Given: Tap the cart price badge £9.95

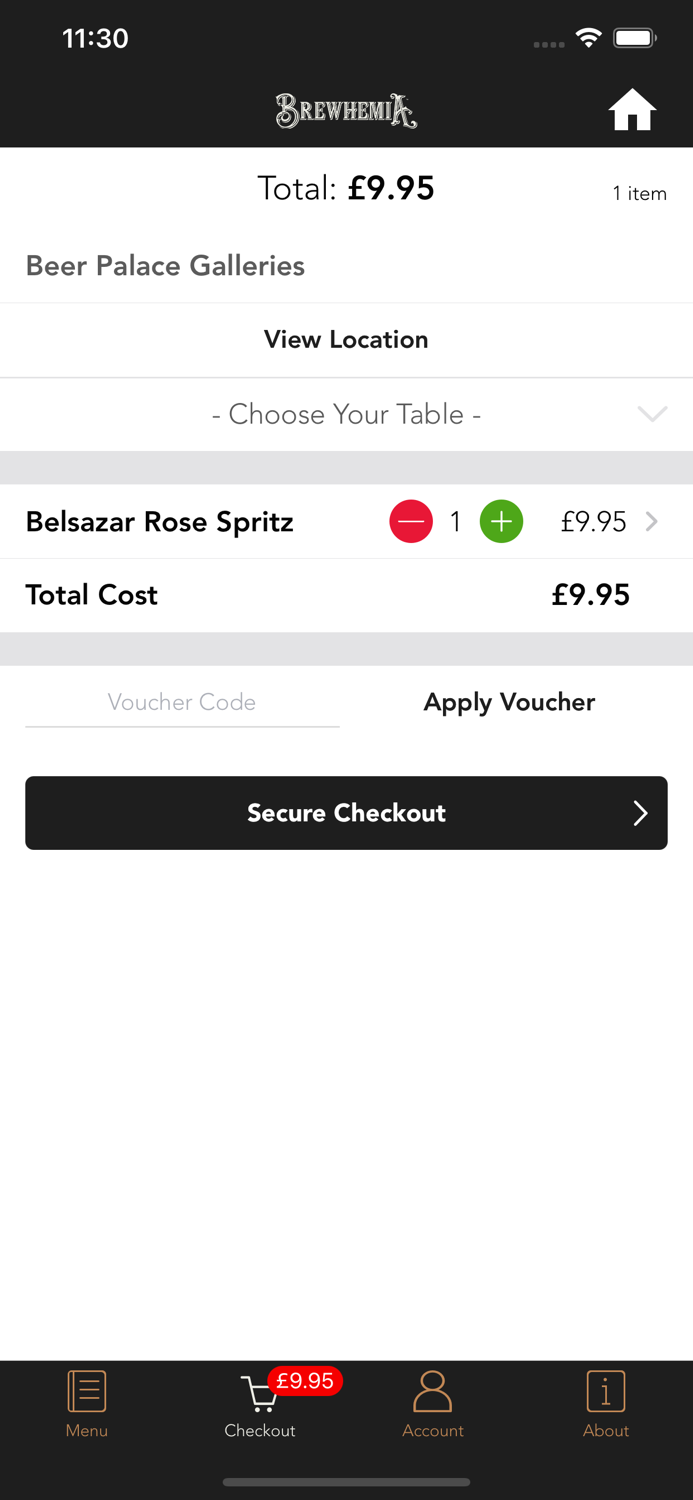Looking at the screenshot, I should [305, 1381].
